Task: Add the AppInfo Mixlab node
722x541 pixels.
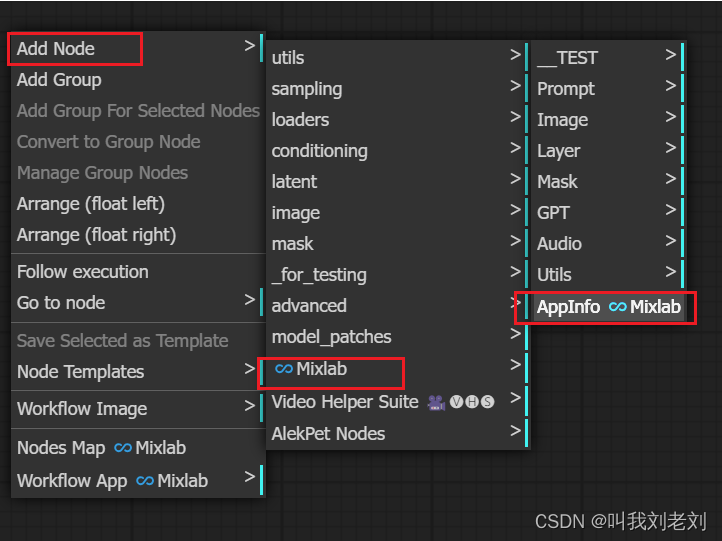Action: pos(607,307)
